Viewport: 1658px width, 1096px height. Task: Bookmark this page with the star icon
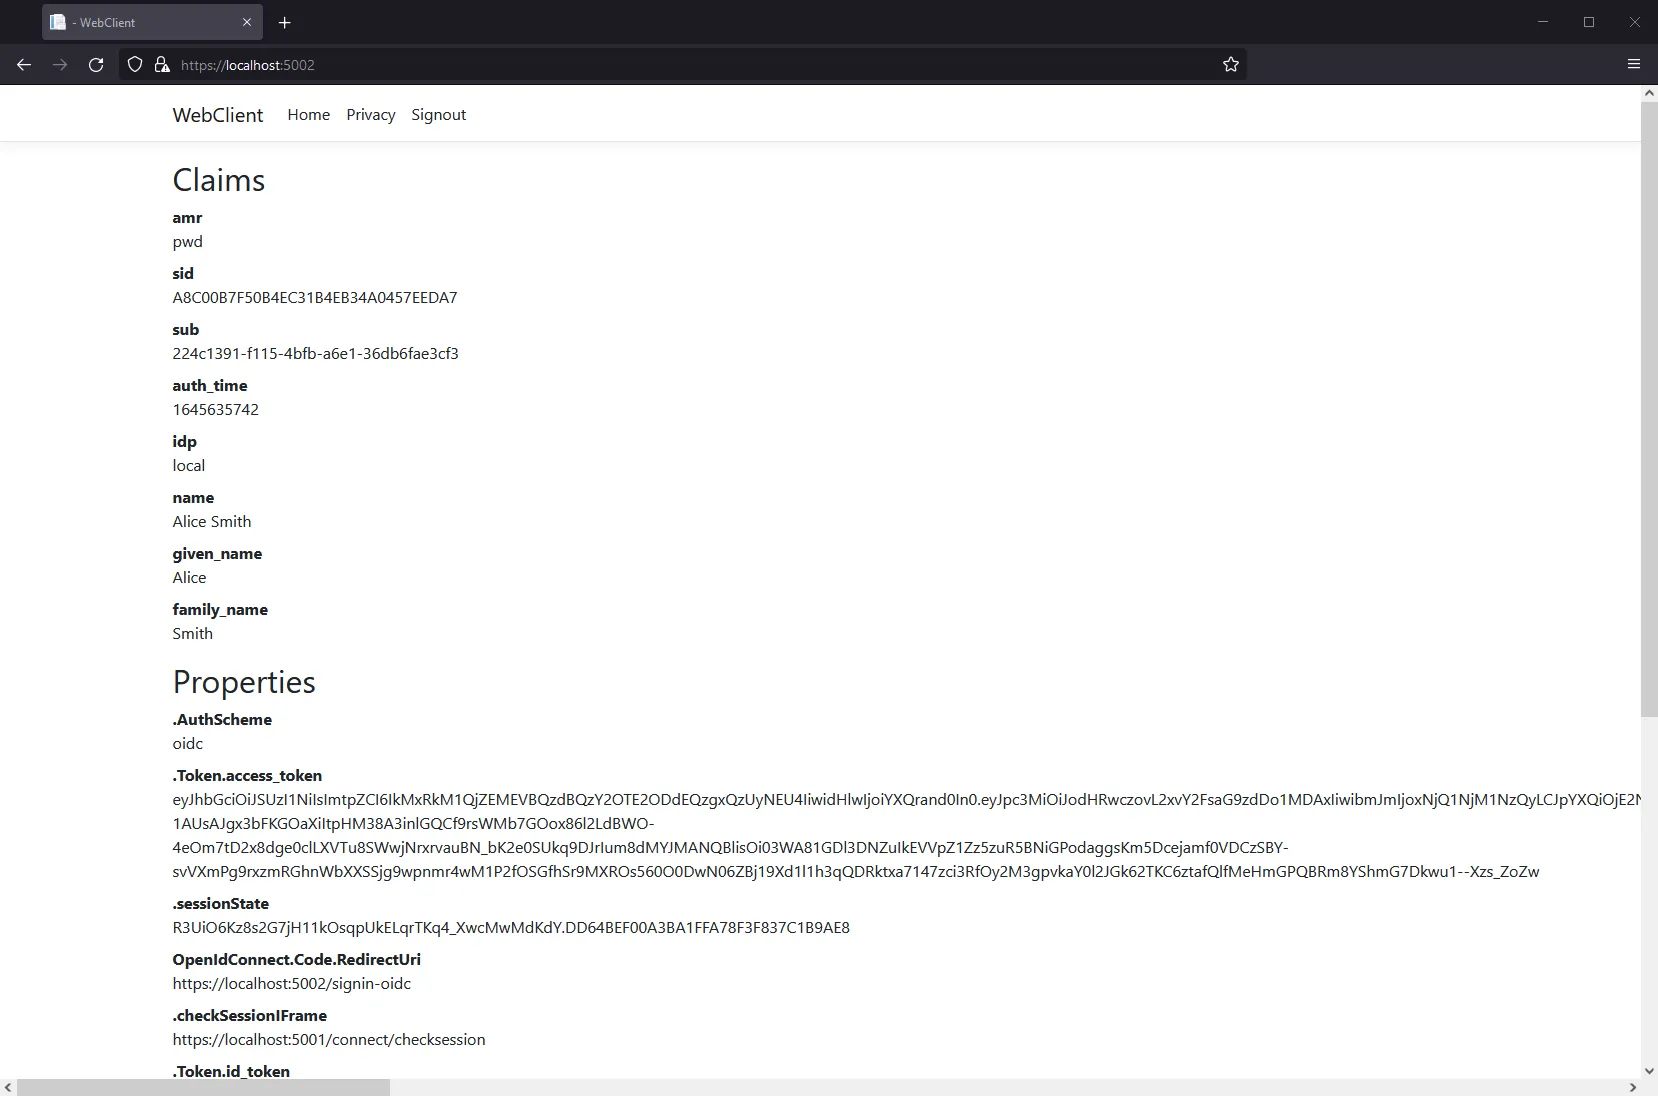point(1230,64)
